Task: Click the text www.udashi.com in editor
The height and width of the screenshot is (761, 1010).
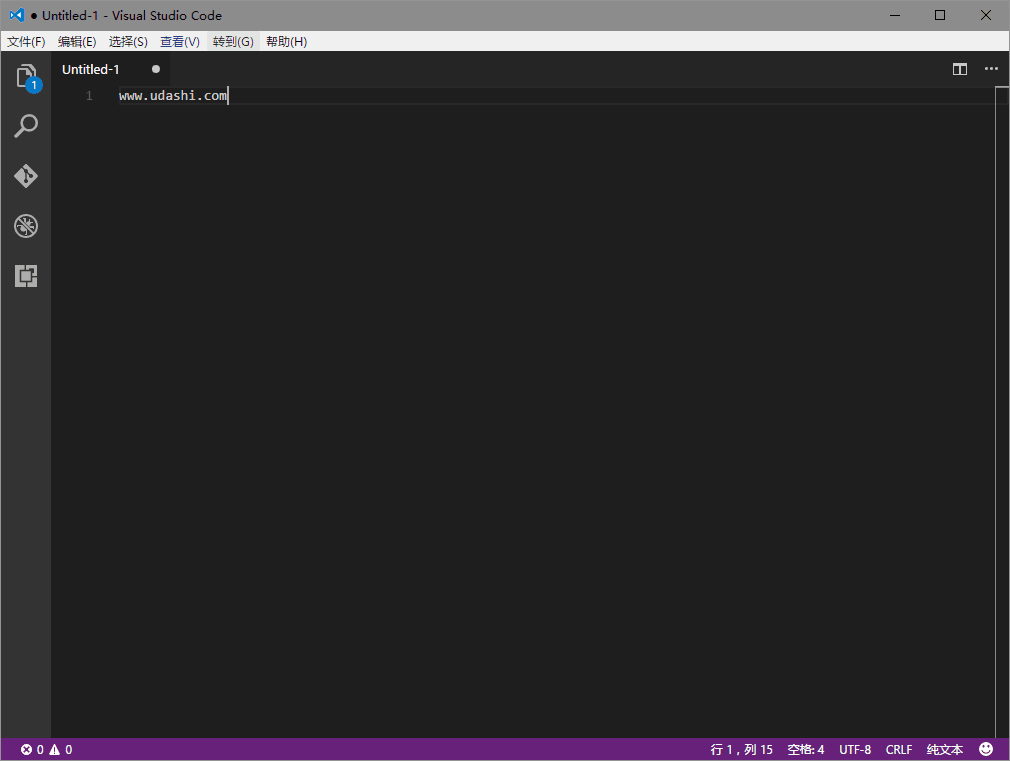Action: pyautogui.click(x=173, y=95)
